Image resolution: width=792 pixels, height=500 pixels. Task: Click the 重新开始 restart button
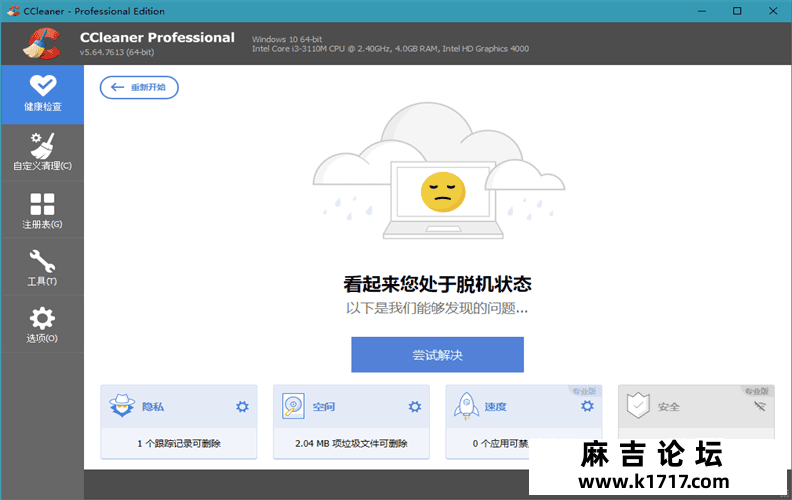pyautogui.click(x=139, y=87)
